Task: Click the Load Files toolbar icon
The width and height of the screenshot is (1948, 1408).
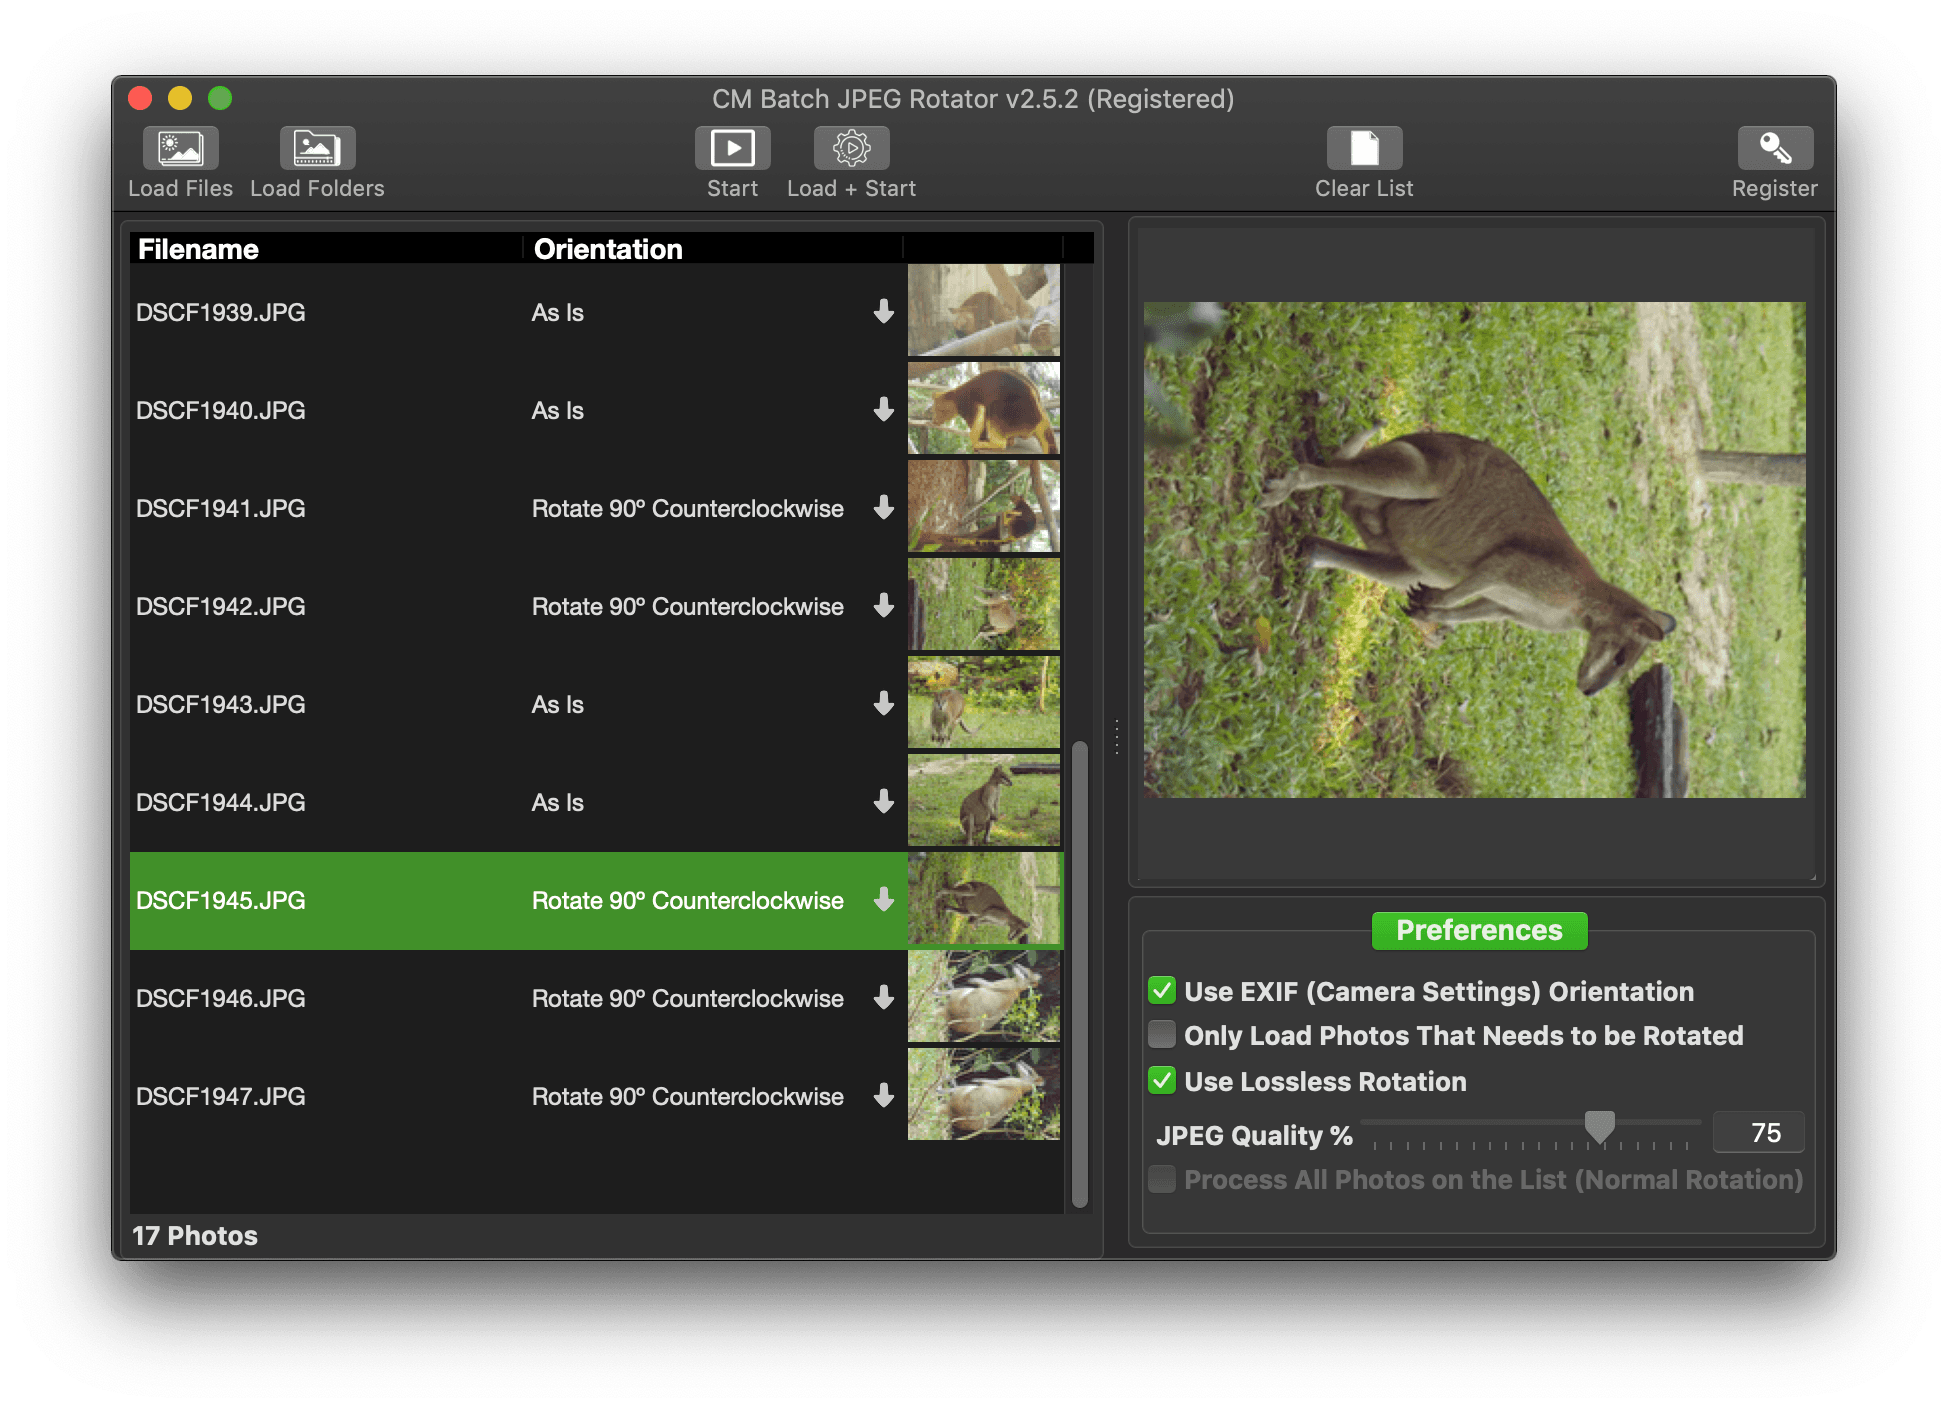Action: click(180, 148)
